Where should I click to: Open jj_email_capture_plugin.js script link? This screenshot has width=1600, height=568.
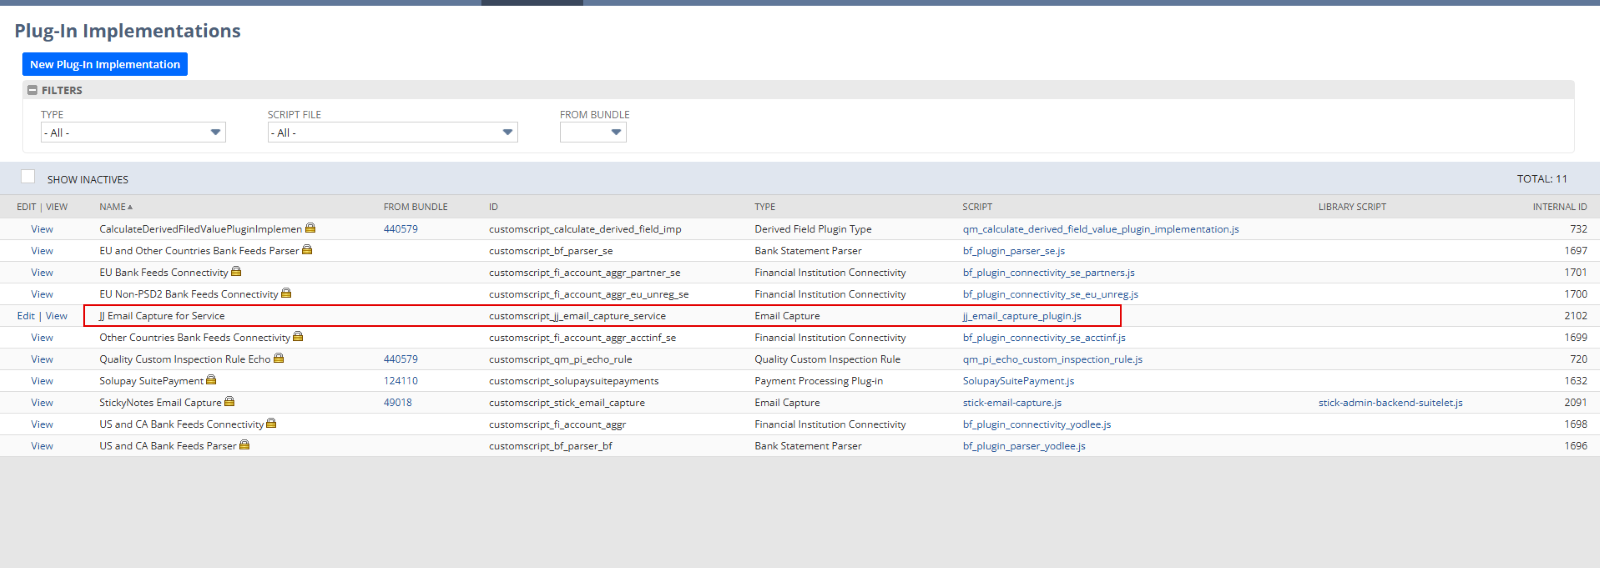[x=1021, y=316]
